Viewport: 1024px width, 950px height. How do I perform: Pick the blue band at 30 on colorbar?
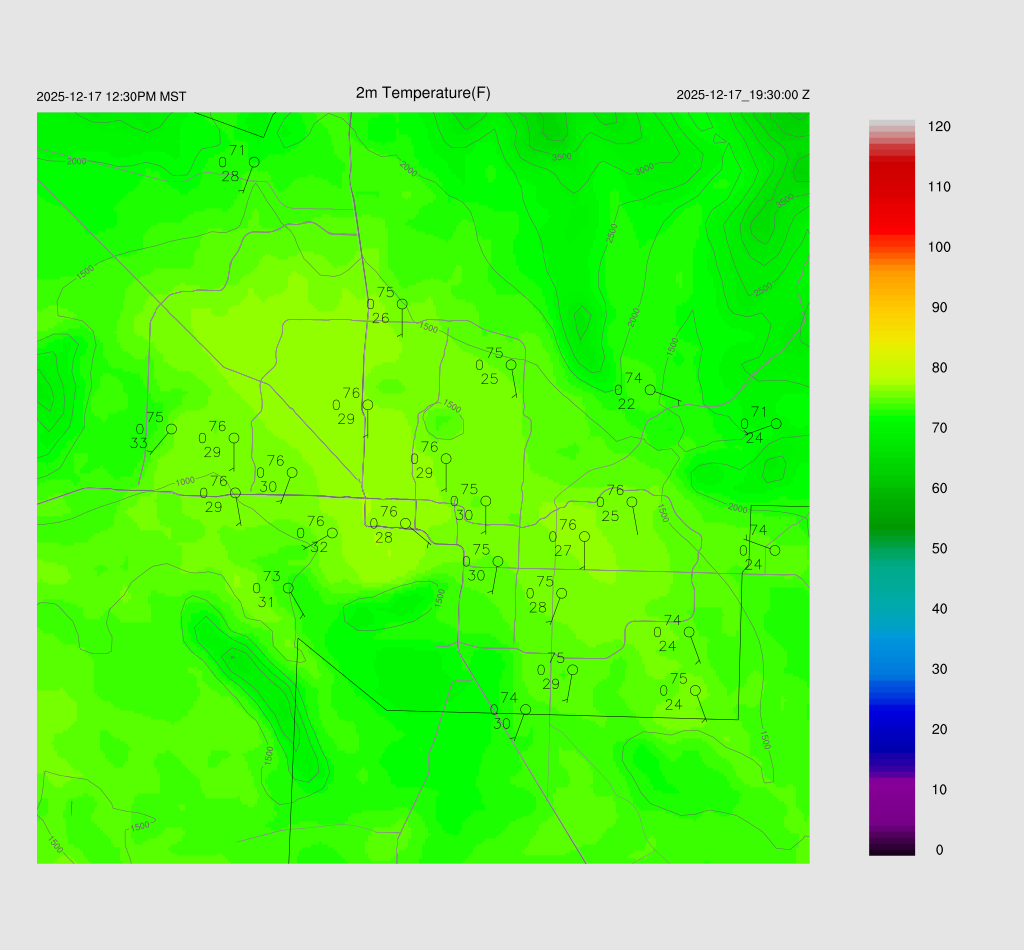click(892, 668)
